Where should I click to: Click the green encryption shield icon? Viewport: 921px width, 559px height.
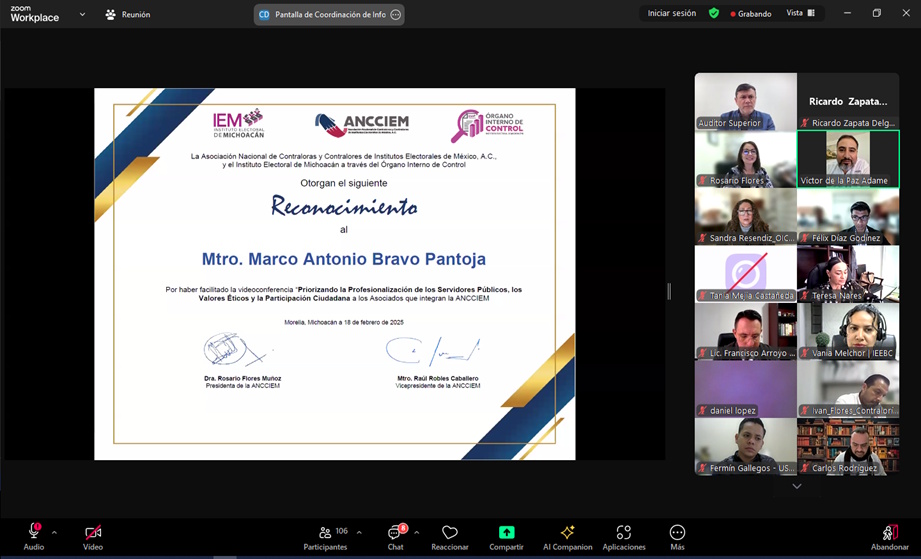click(713, 13)
